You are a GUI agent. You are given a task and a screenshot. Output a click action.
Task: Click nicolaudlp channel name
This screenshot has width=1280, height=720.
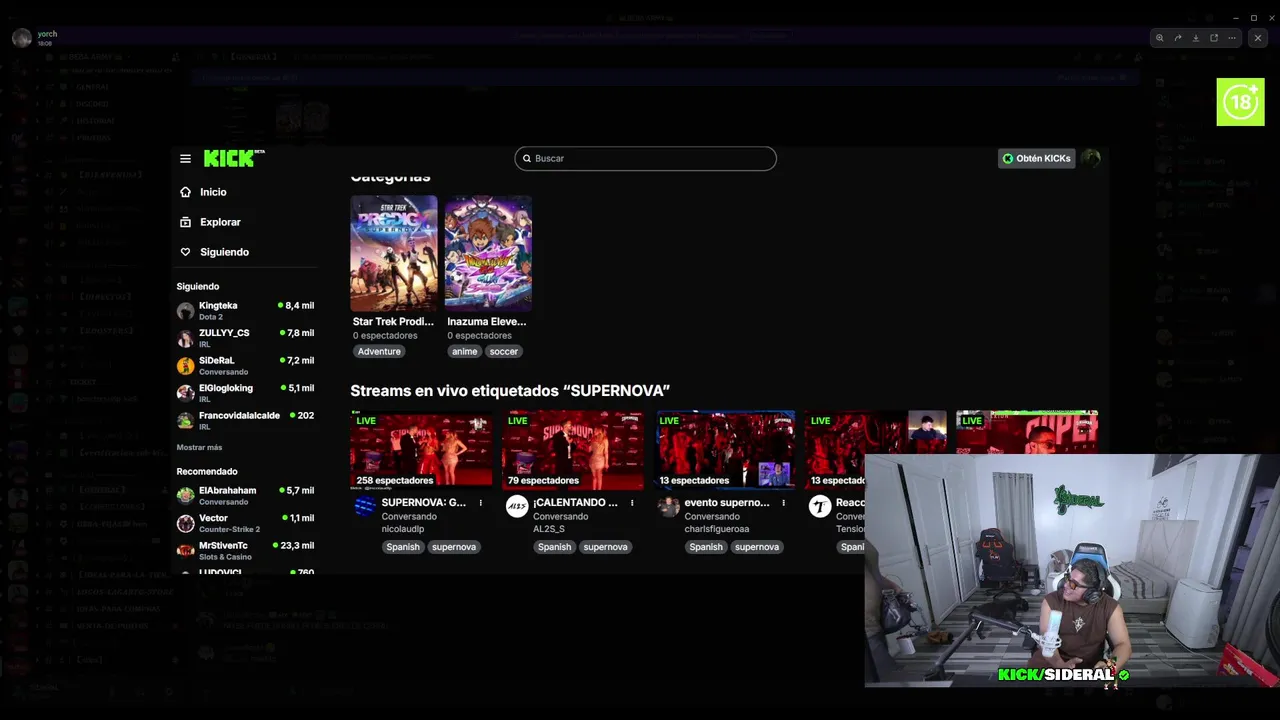point(403,529)
